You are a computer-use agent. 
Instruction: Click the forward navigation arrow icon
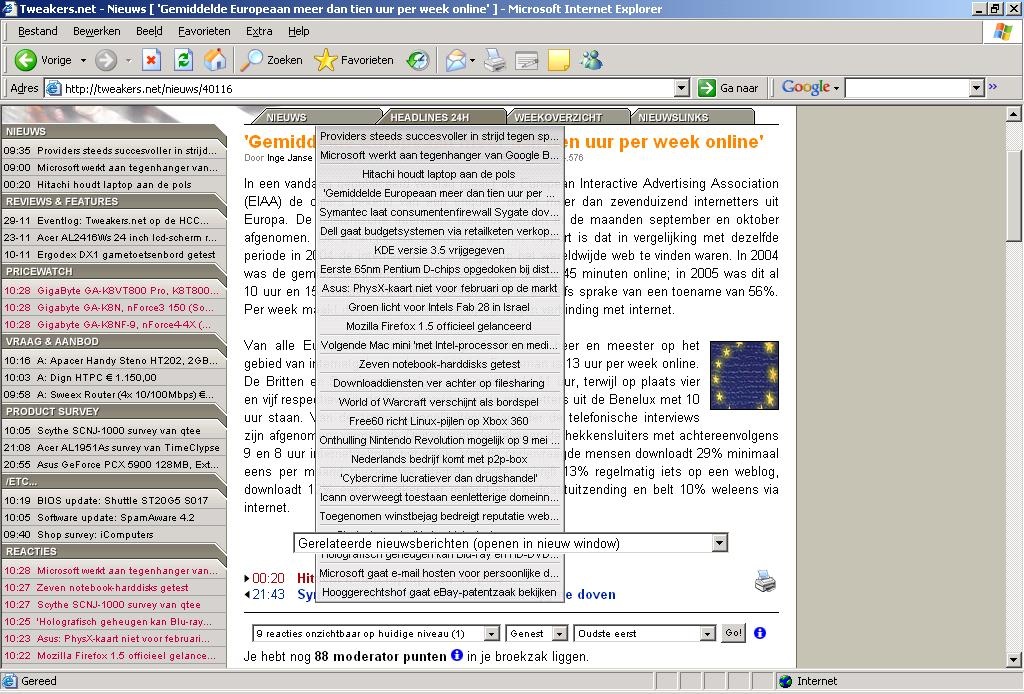[x=105, y=60]
